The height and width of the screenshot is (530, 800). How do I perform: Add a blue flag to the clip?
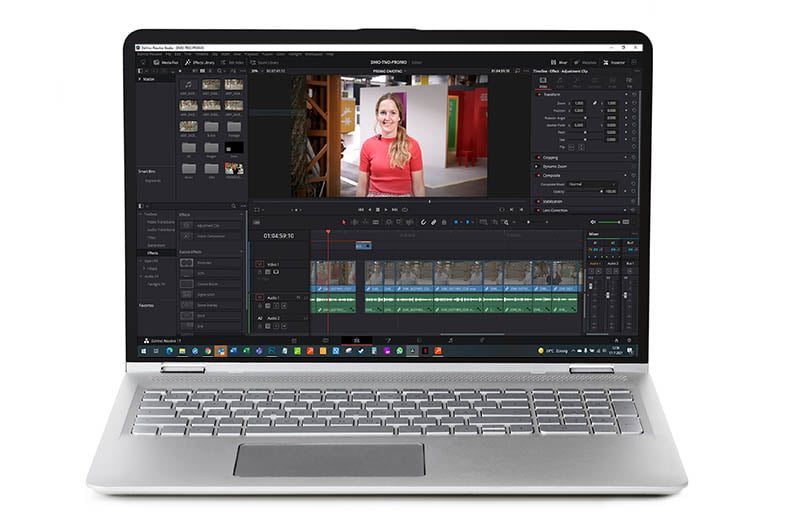[x=456, y=222]
